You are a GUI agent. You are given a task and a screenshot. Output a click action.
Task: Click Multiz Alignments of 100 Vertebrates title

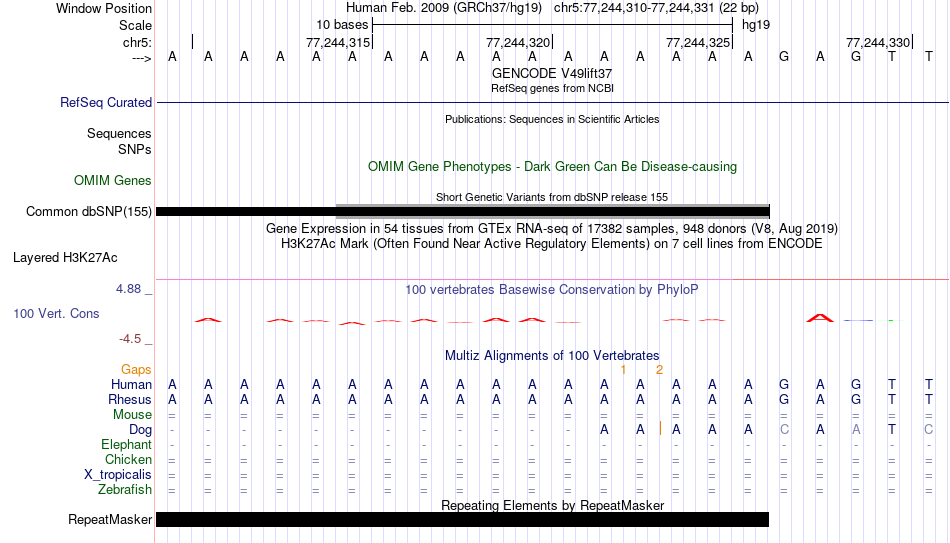coord(552,356)
